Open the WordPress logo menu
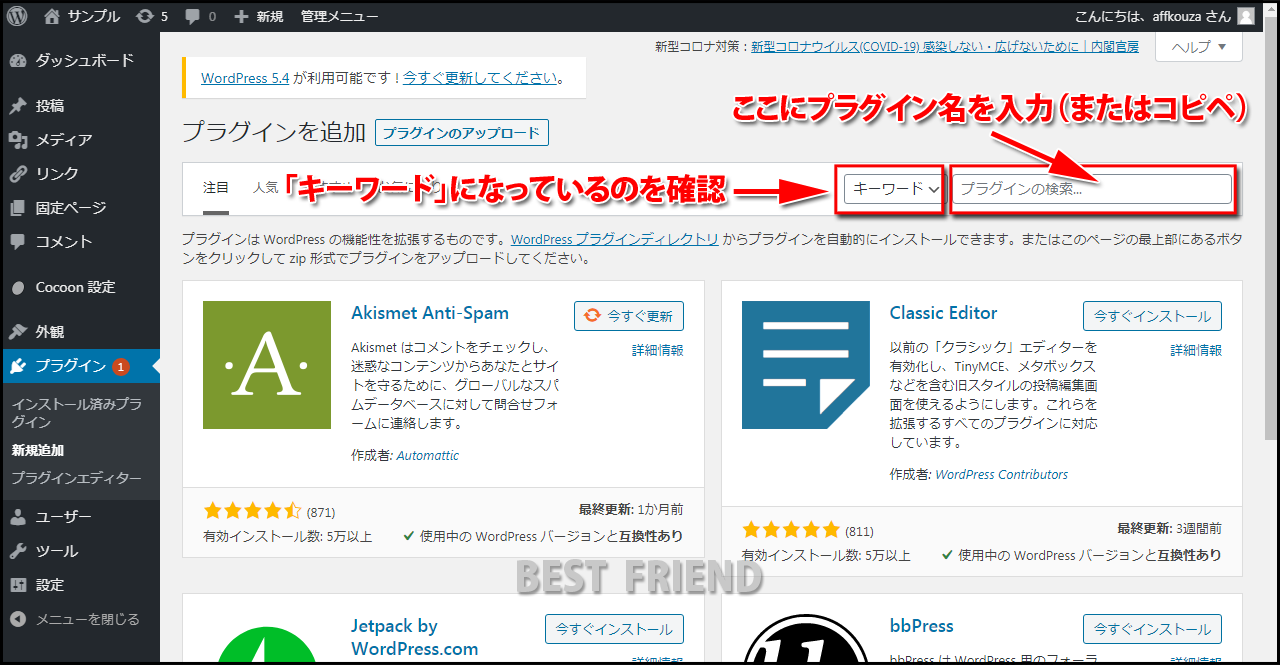 pos(17,16)
